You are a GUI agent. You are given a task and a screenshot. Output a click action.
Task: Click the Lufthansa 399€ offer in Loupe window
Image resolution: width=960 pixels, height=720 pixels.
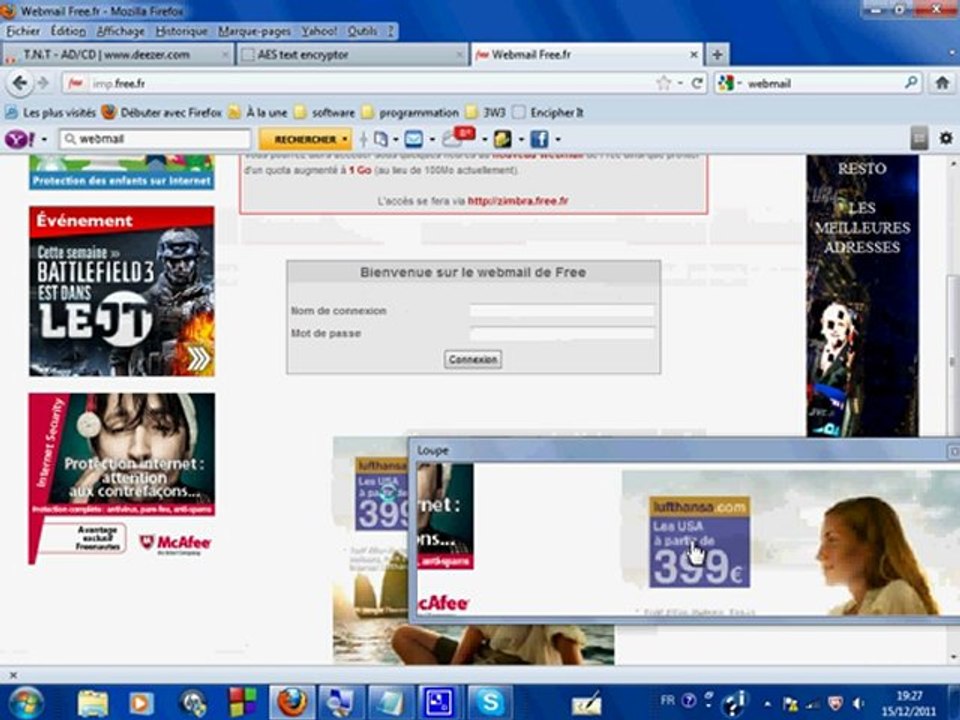tap(699, 542)
